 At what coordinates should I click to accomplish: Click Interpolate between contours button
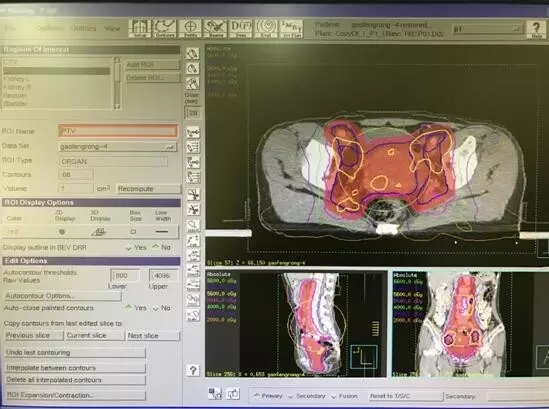point(75,368)
